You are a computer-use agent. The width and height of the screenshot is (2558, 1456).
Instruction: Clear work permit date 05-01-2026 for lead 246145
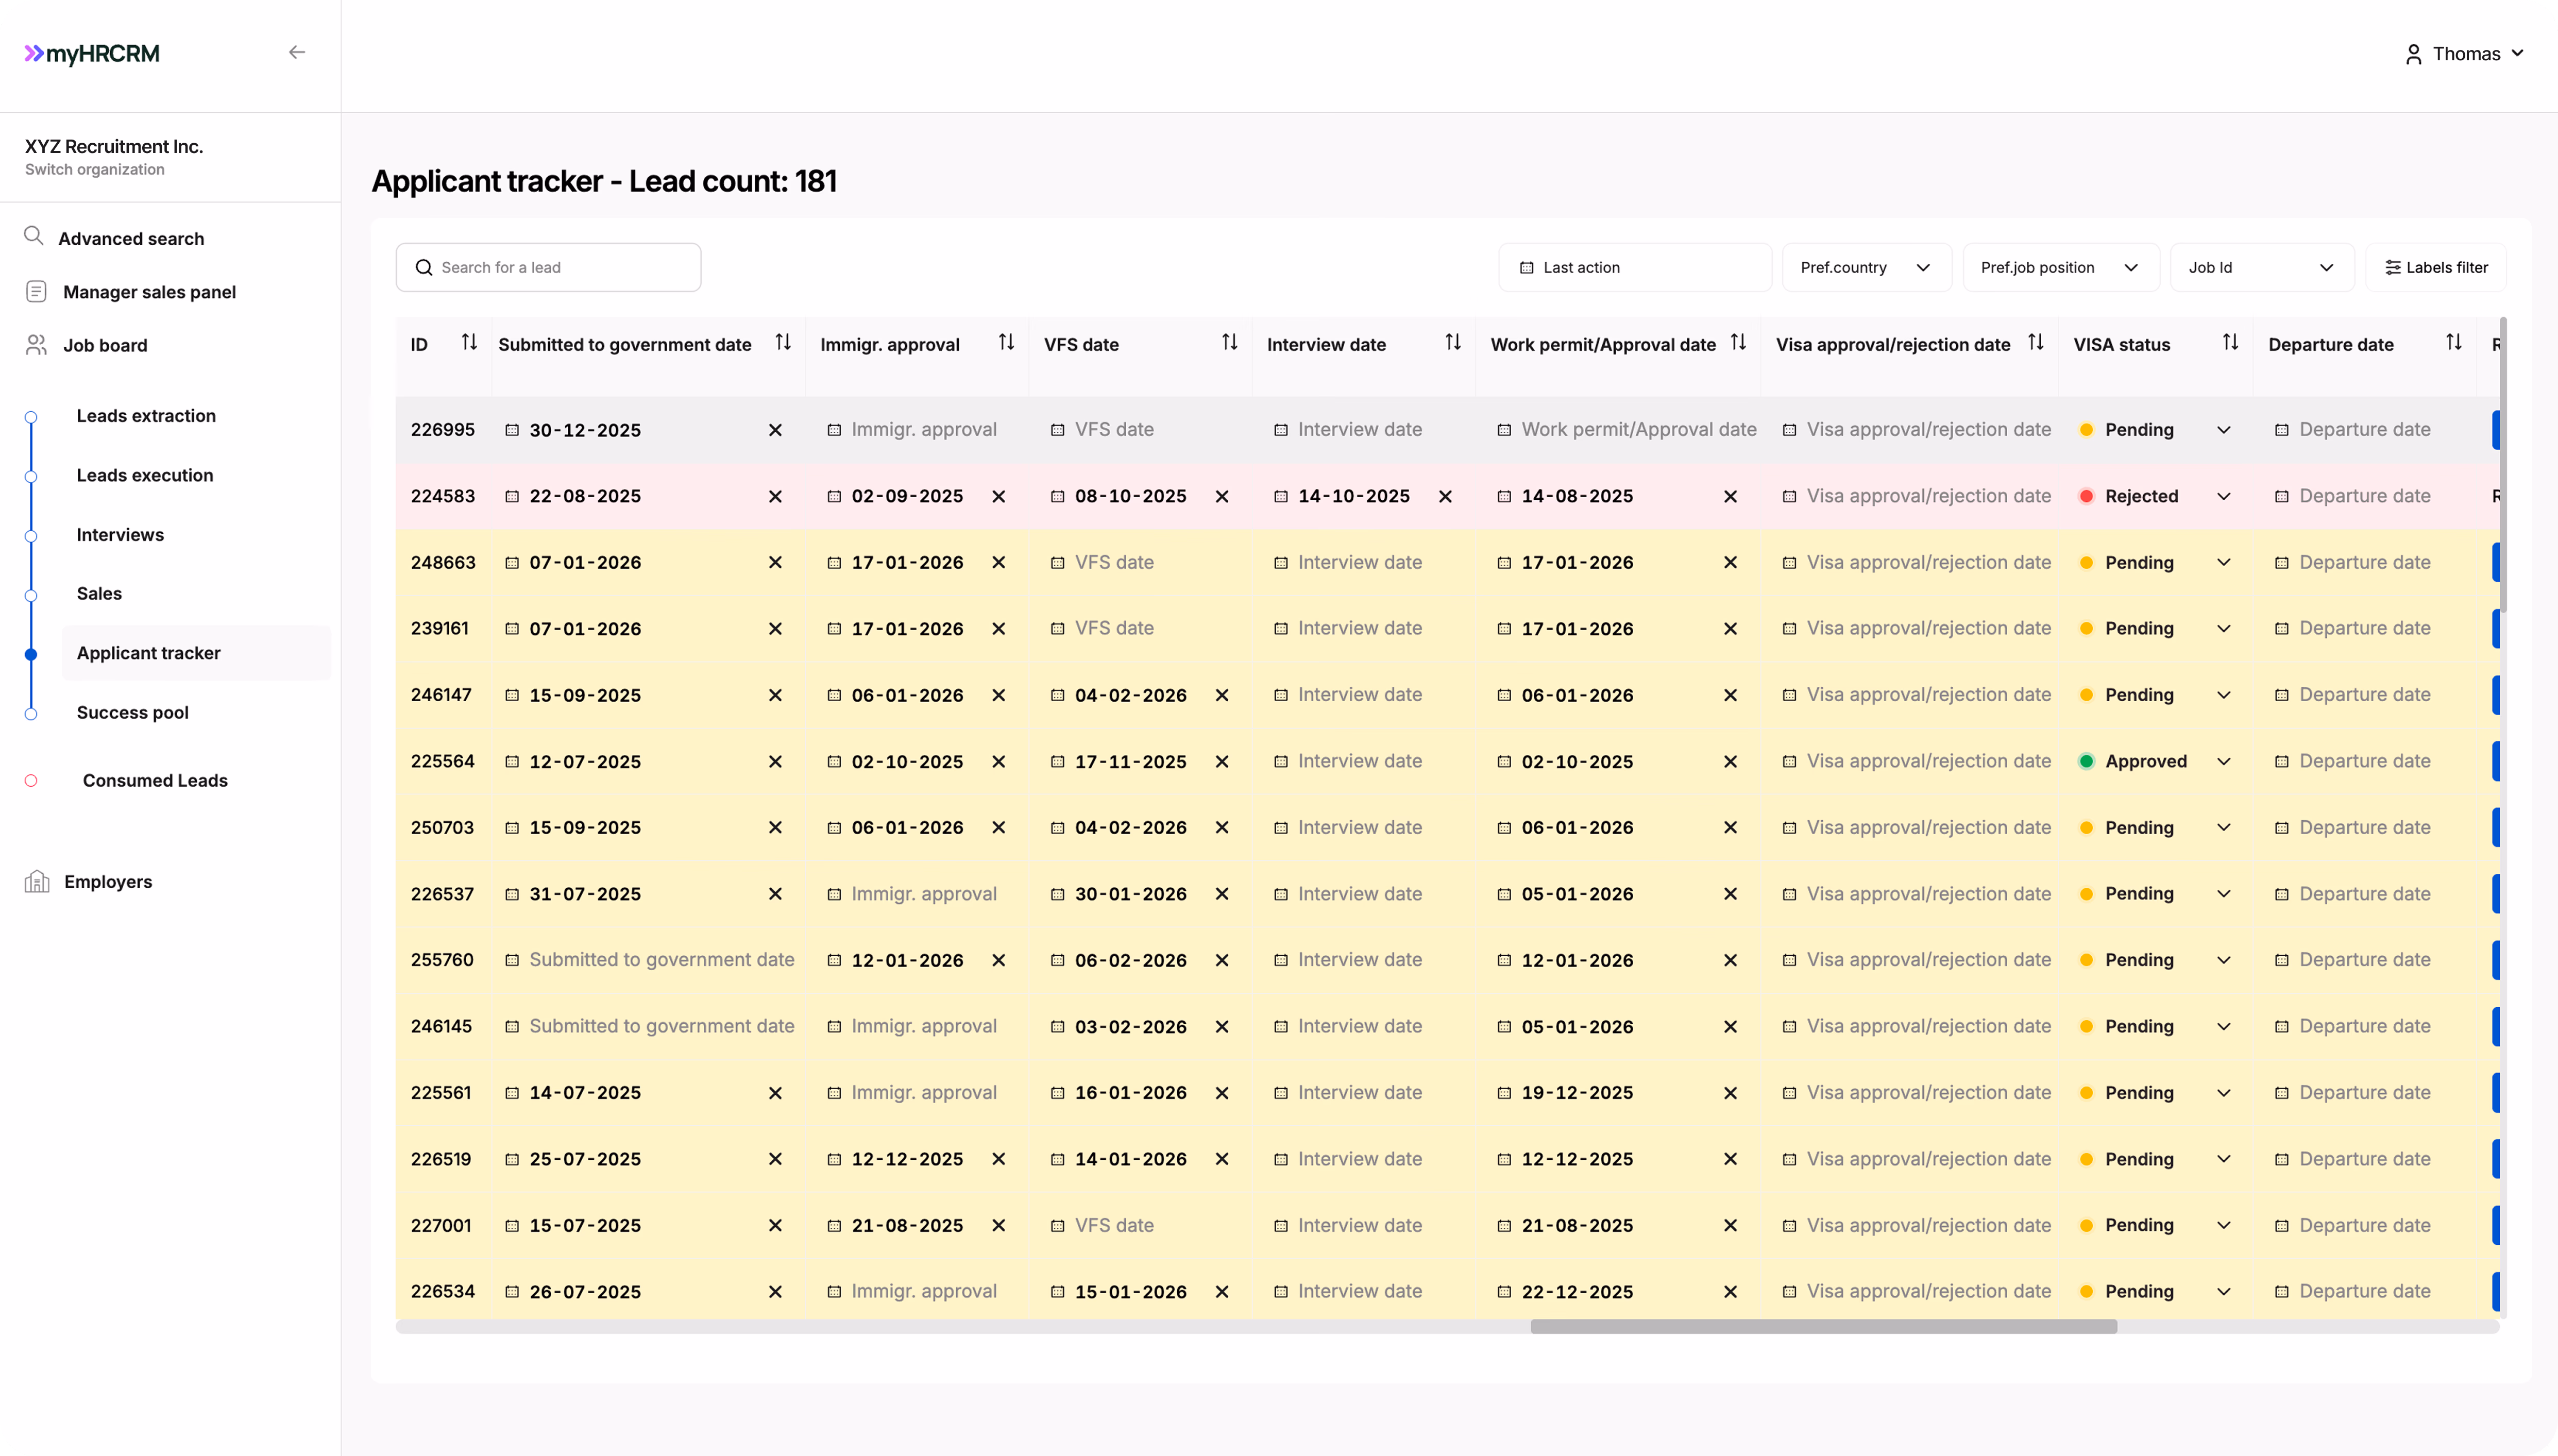coord(1730,1027)
